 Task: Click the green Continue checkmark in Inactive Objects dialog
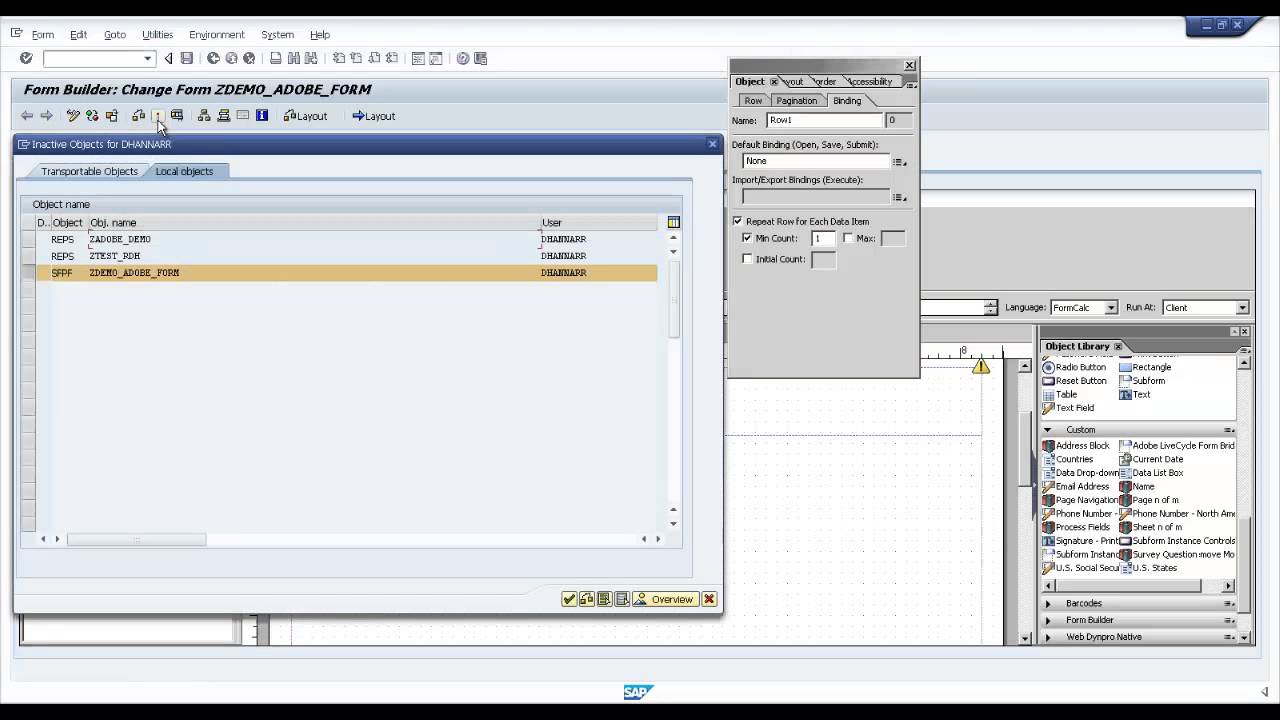point(569,599)
